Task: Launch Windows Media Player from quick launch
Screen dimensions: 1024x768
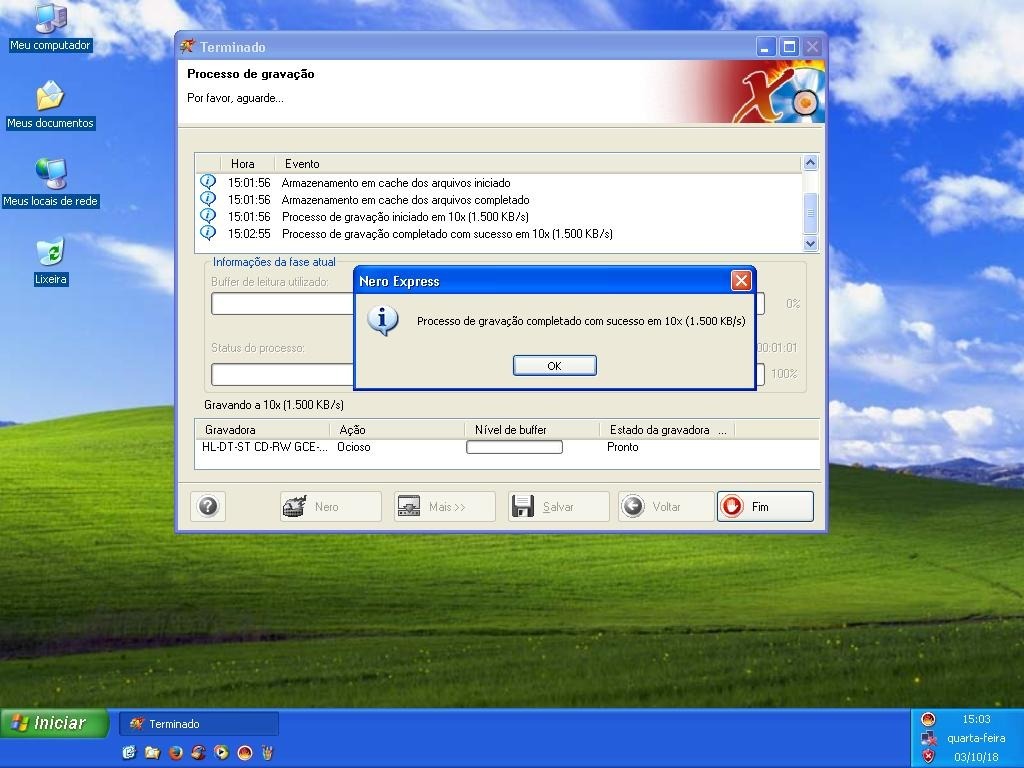Action: 221,752
